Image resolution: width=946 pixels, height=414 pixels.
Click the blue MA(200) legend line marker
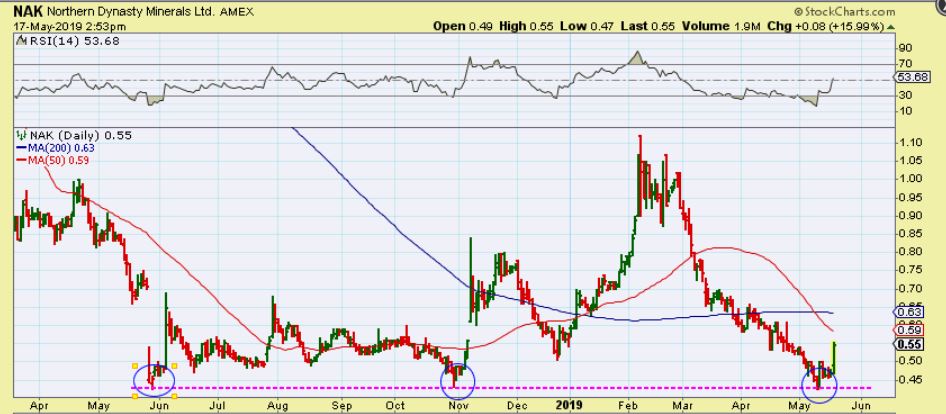(22, 148)
